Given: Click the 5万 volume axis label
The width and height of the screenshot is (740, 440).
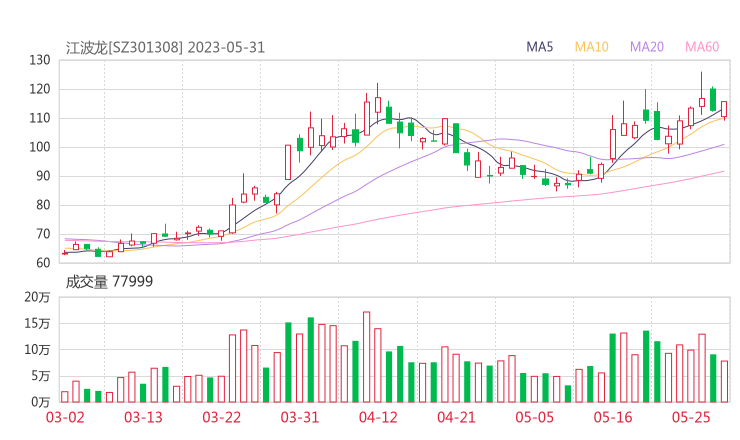Looking at the screenshot, I should tap(41, 376).
